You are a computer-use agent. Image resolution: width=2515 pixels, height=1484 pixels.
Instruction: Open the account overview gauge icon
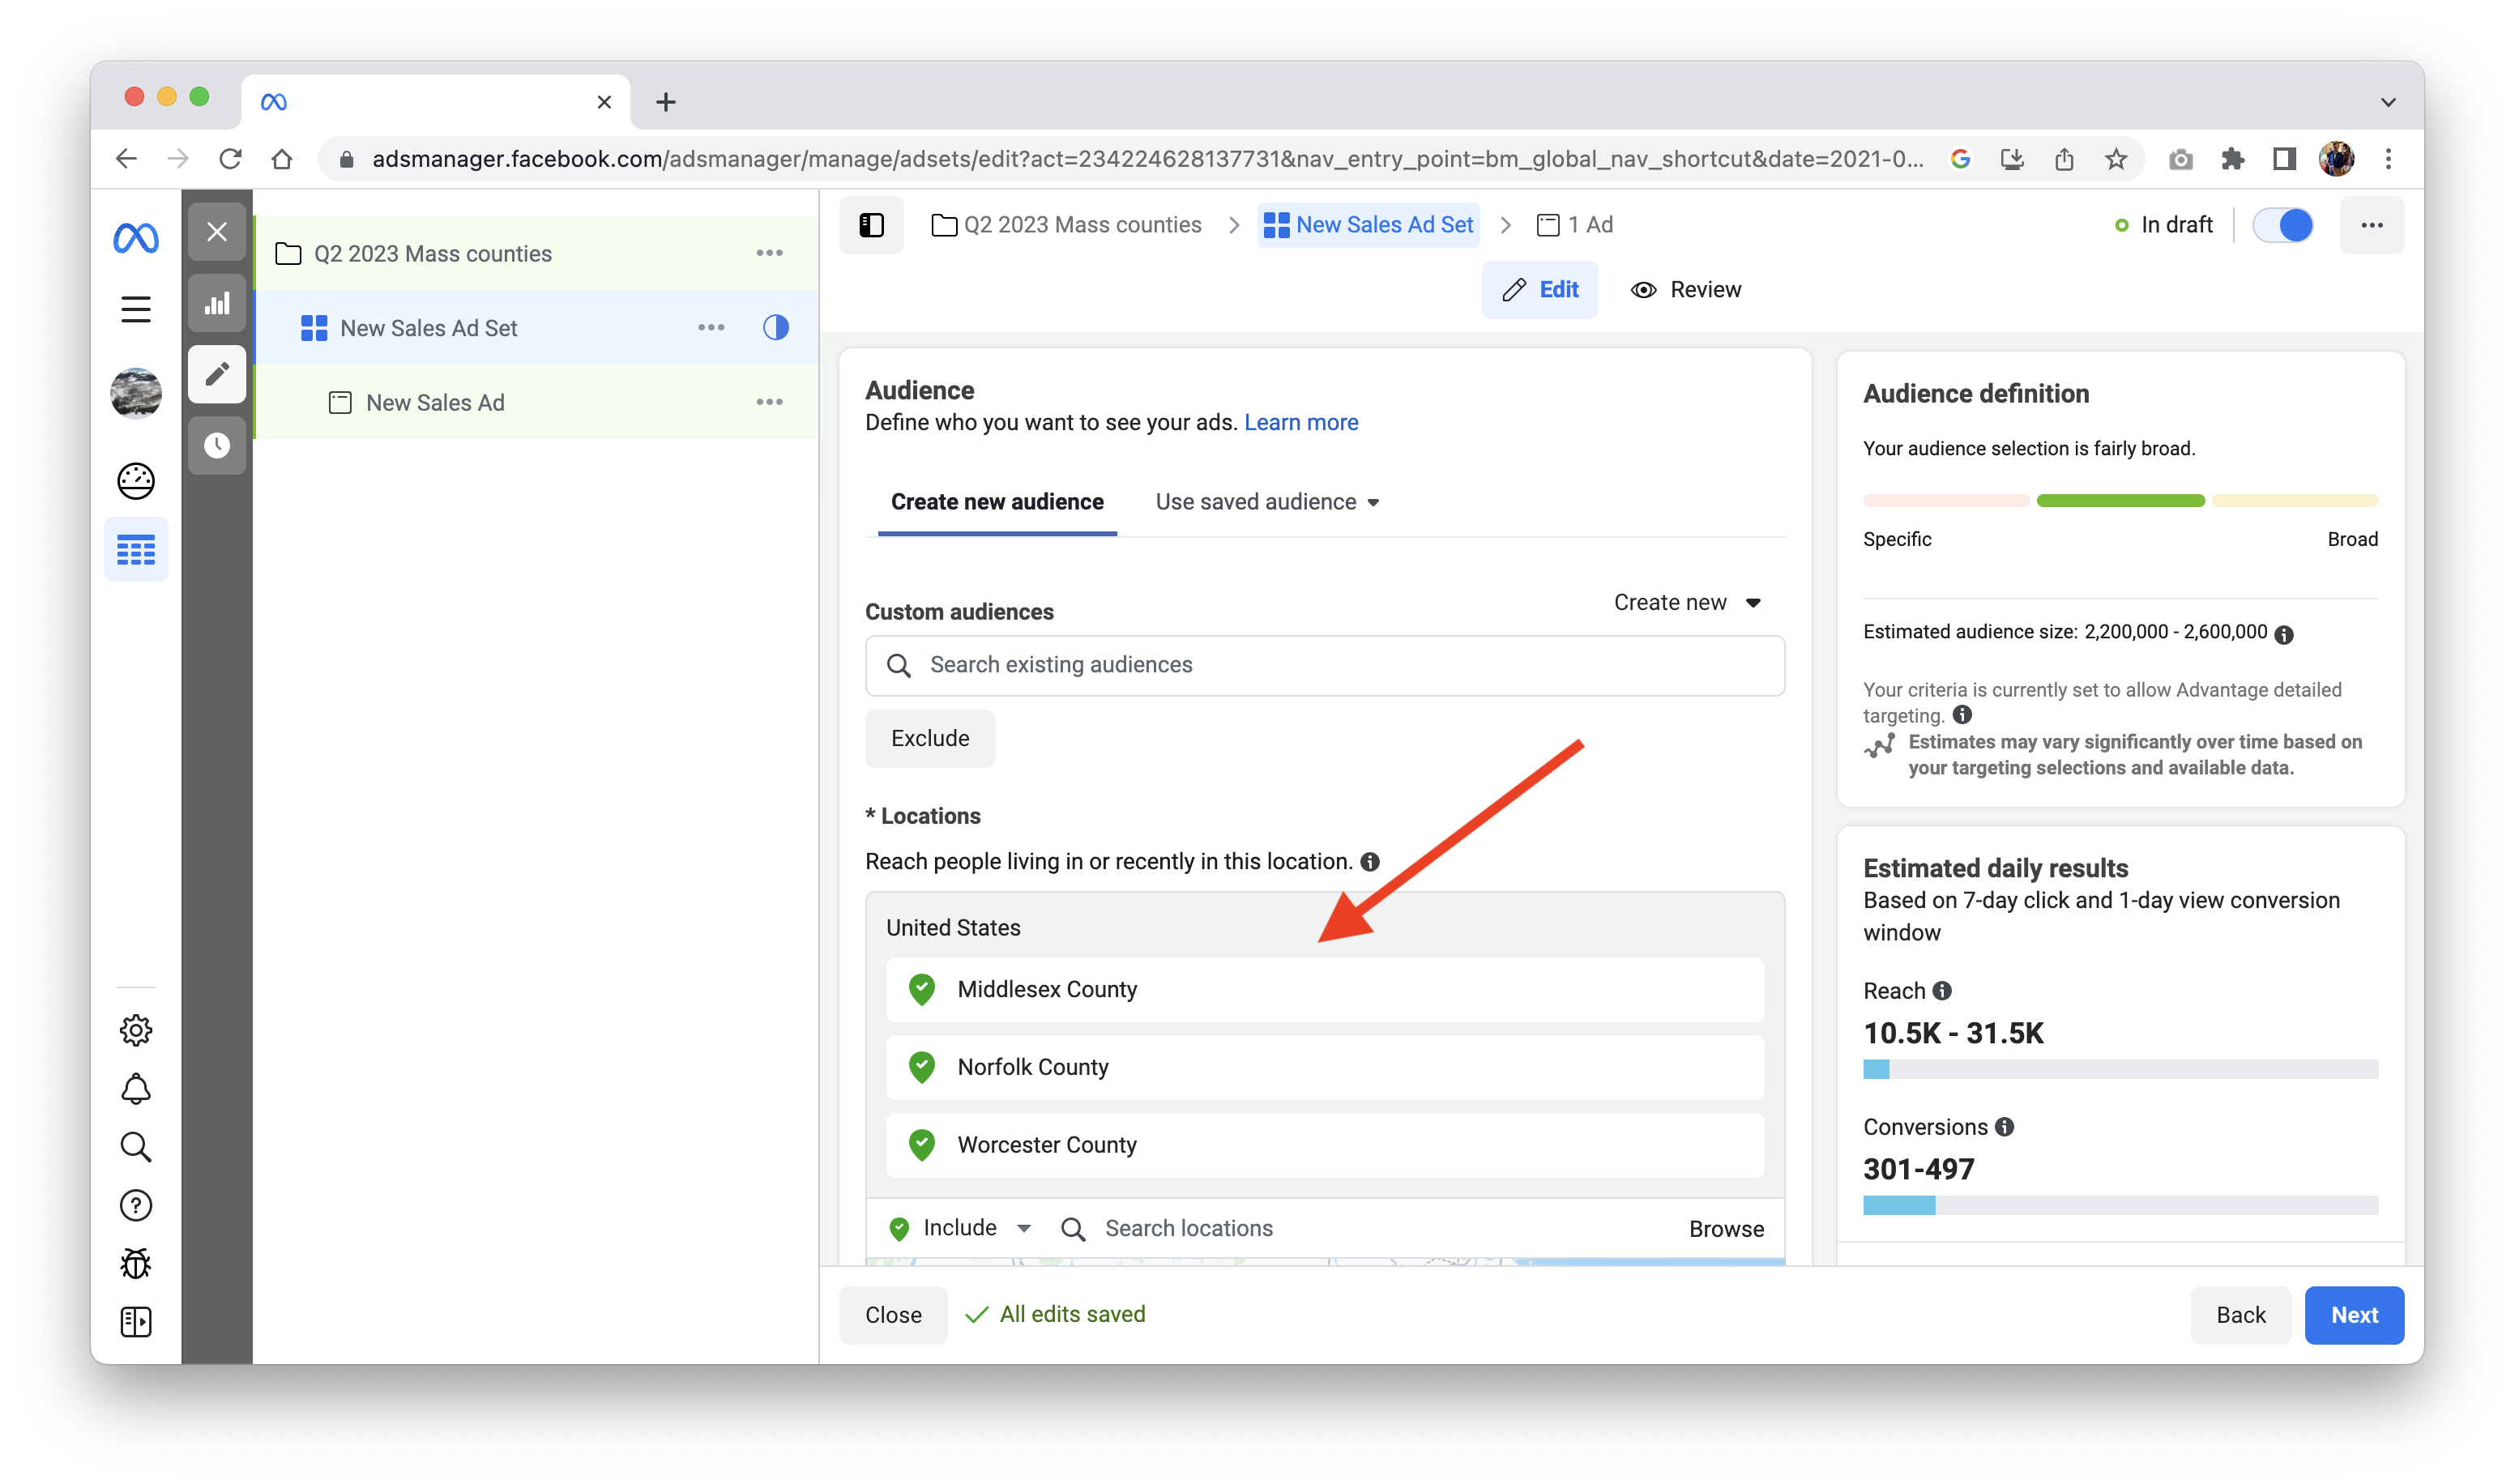point(136,481)
